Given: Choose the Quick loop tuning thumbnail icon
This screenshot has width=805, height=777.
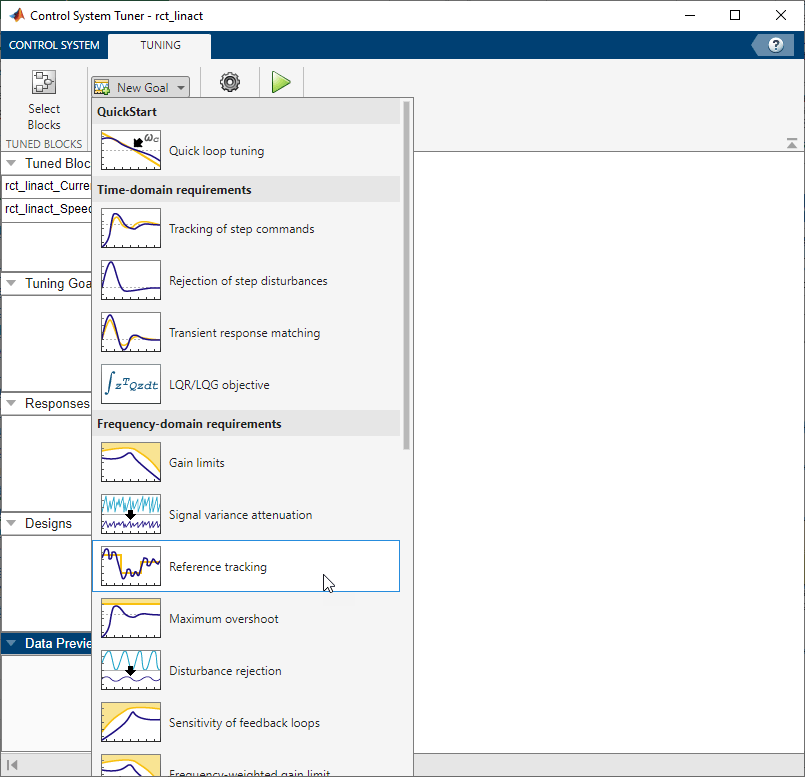Looking at the screenshot, I should [x=130, y=151].
